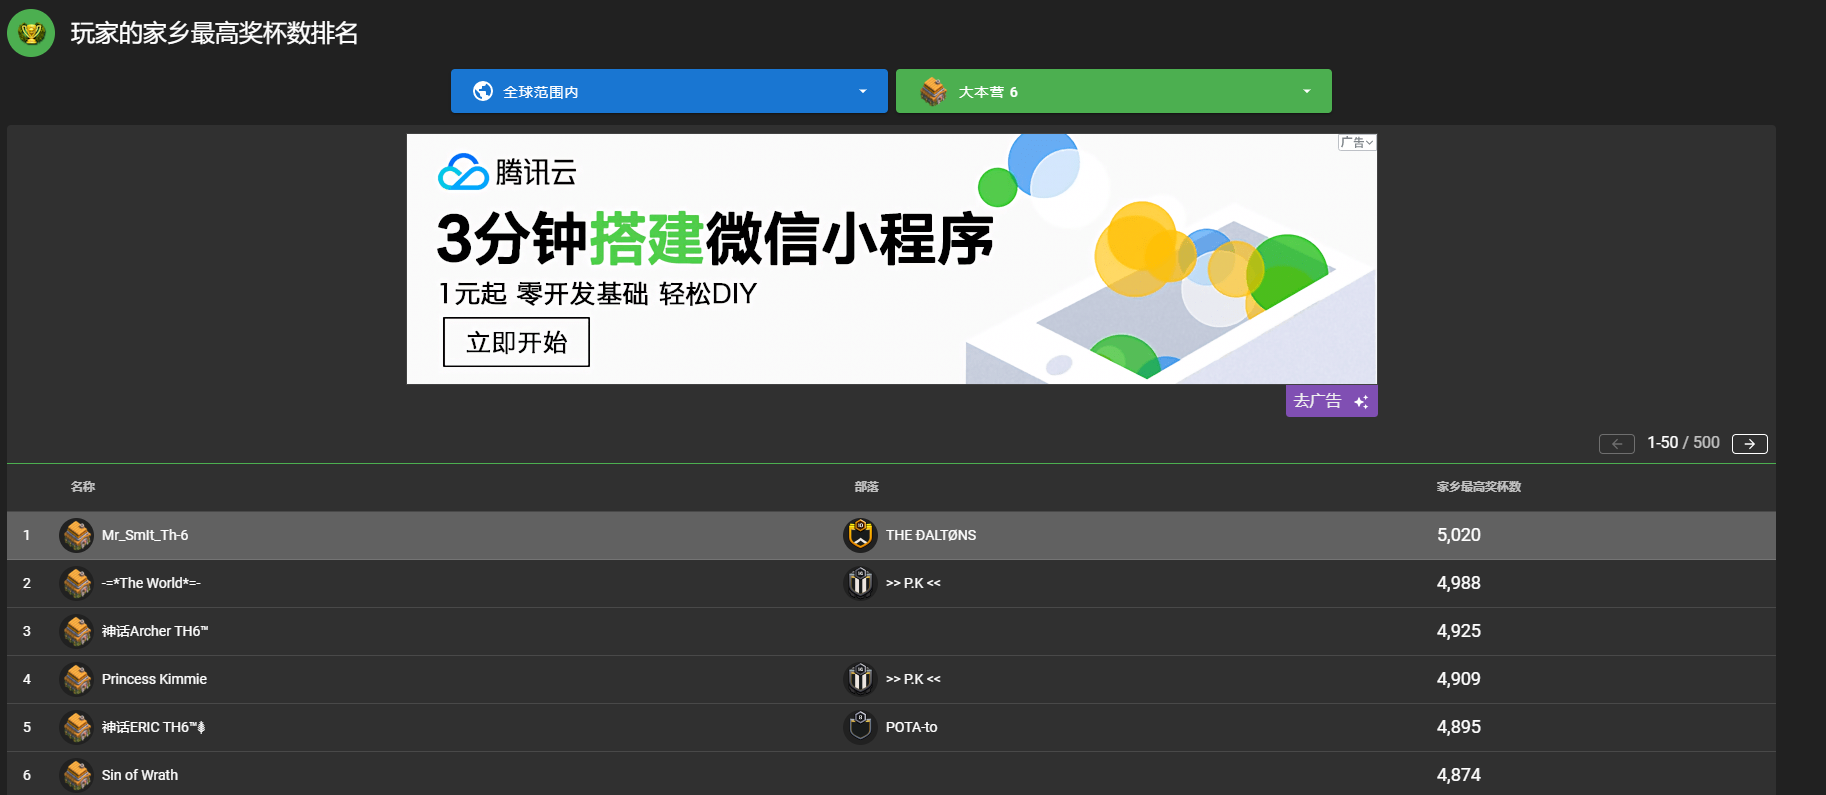
Task: Open the 全球范围内 region dropdown
Action: 669,91
